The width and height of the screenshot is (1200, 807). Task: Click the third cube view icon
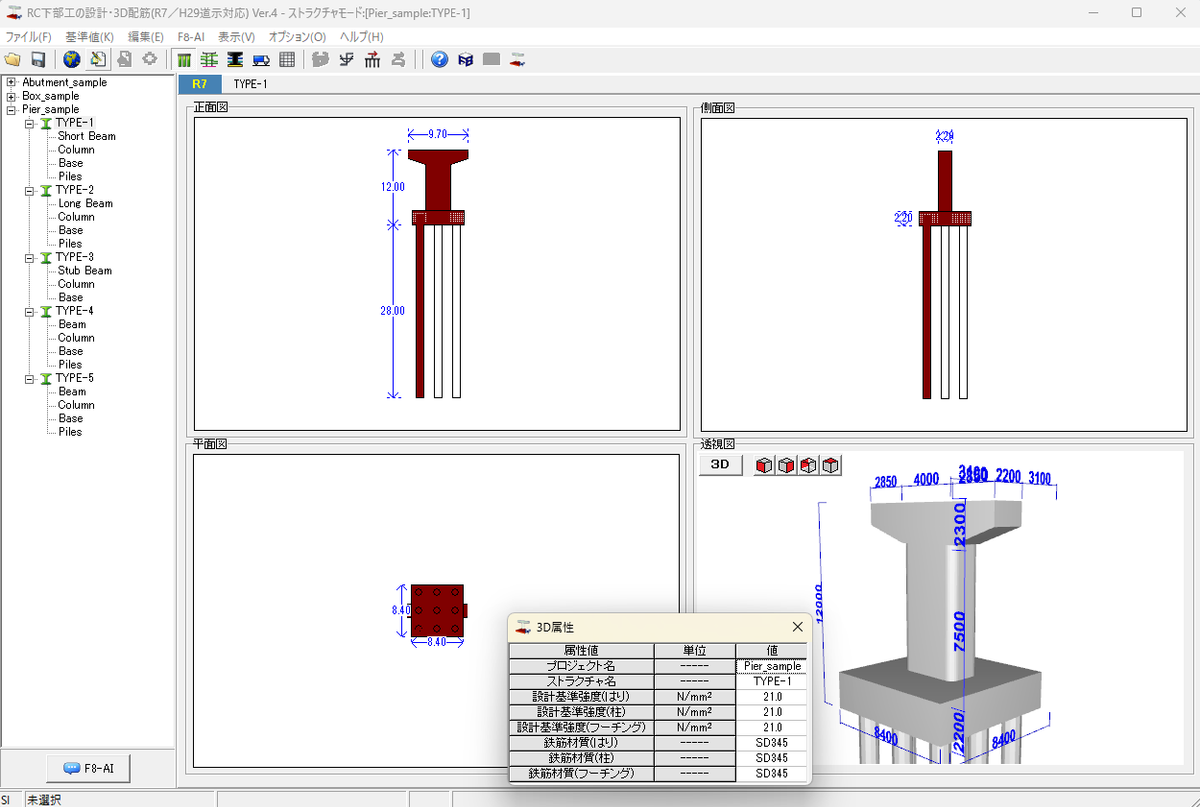[x=808, y=465]
